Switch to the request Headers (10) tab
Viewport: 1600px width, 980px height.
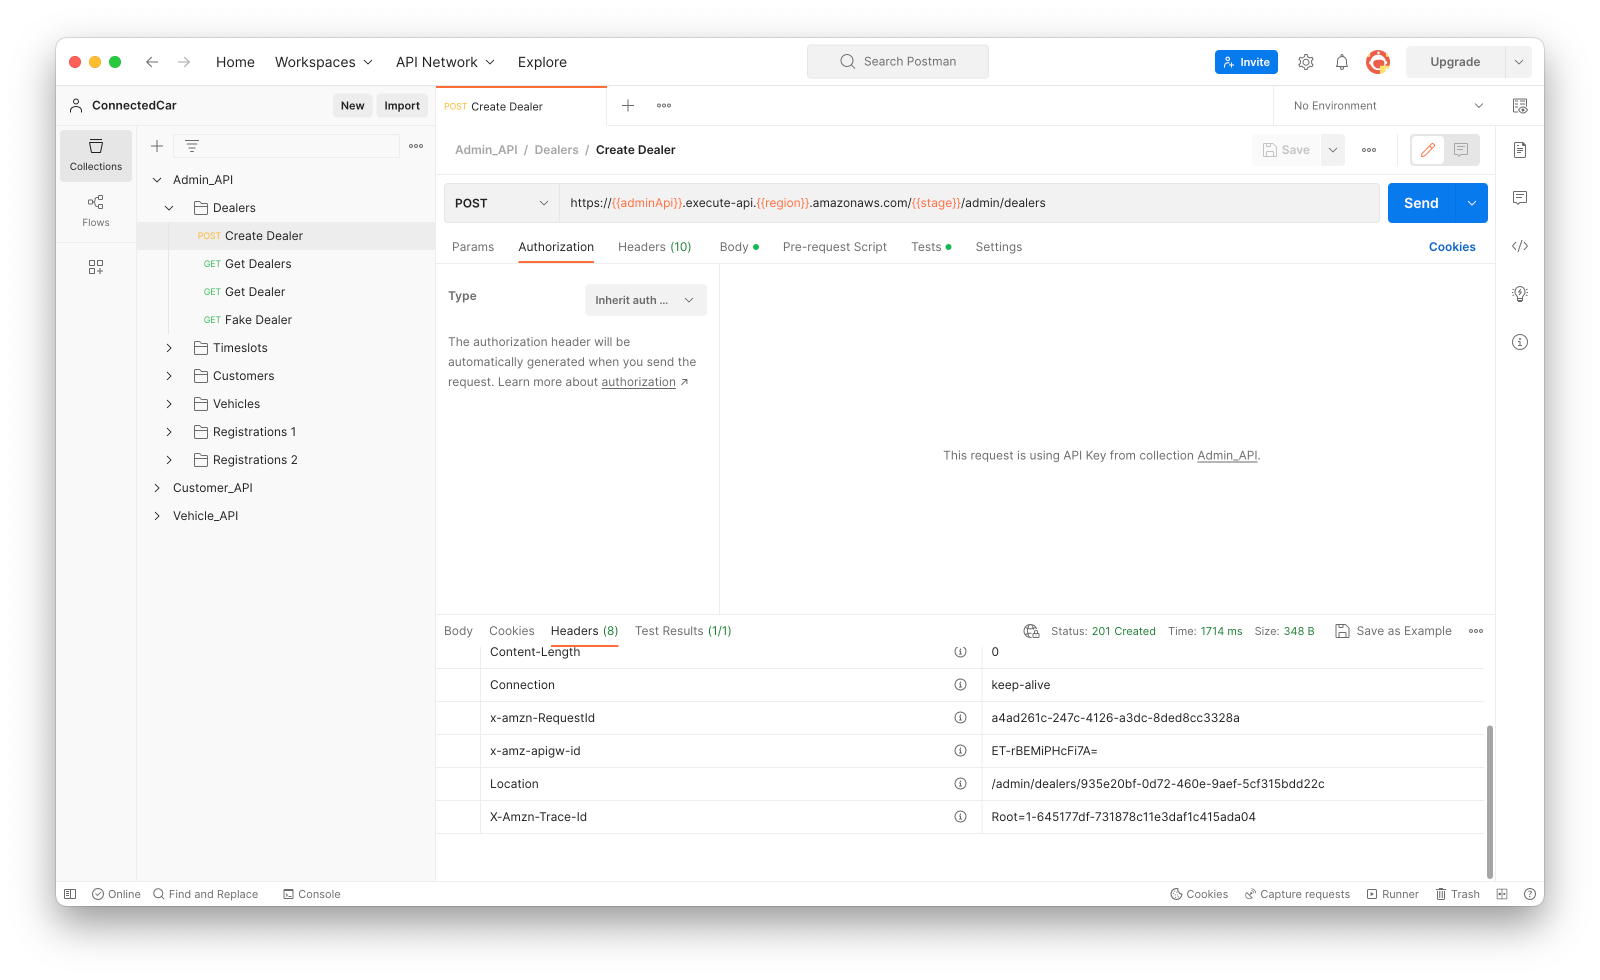(655, 247)
